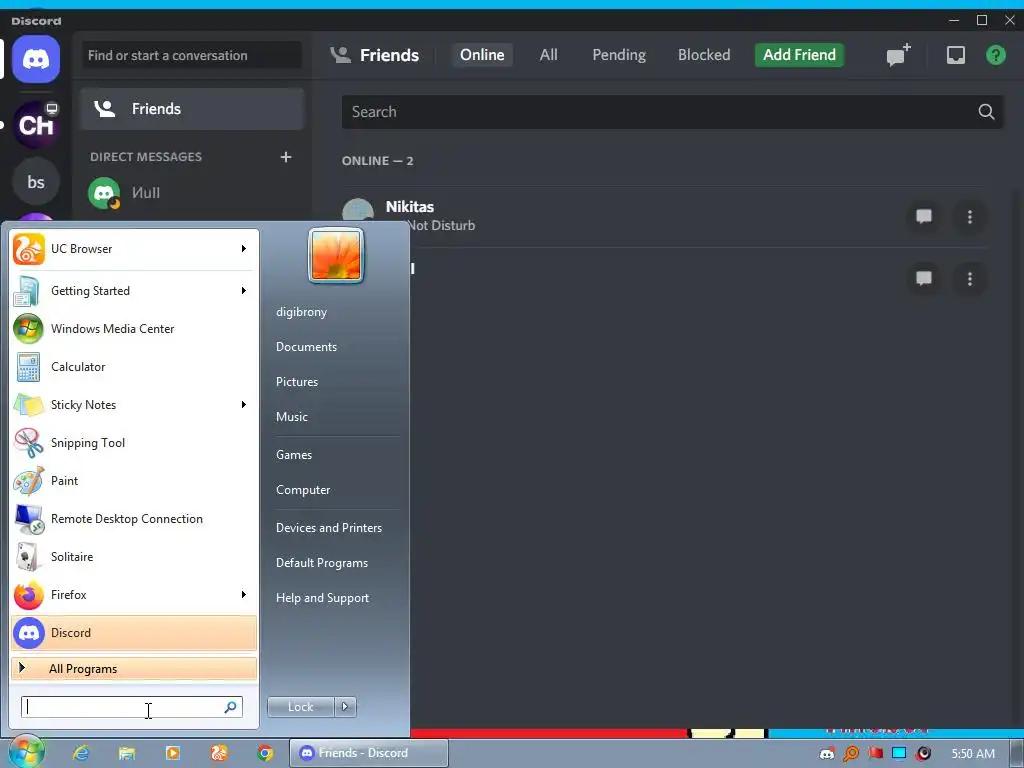The height and width of the screenshot is (768, 1024).
Task: Open Windows Media Center from Start menu
Action: [x=134, y=328]
